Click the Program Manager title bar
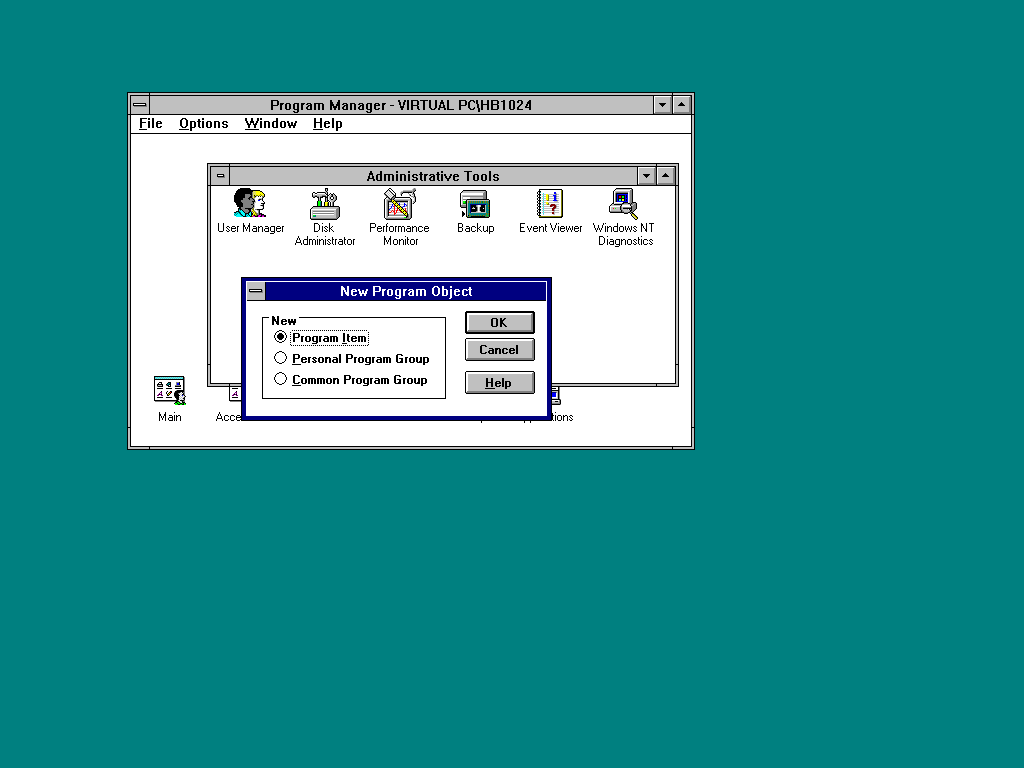Screen dimensions: 1024x768 pyautogui.click(x=401, y=105)
